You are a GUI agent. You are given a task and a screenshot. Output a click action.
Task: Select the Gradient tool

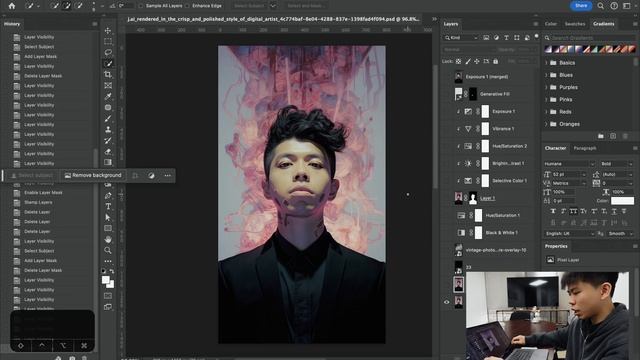coord(108,162)
